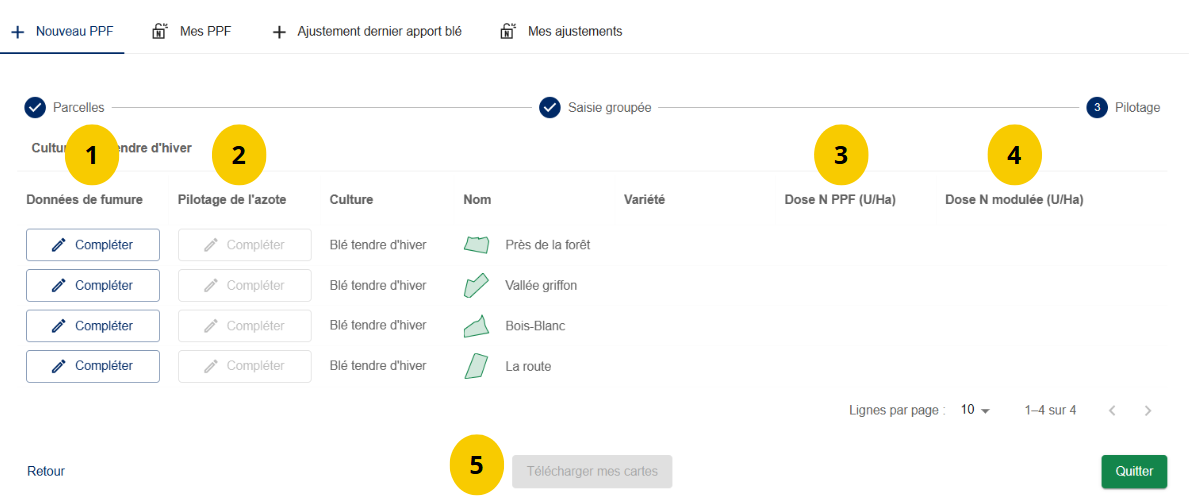Click Compléter fumure for Près de la forêt
1204x502 pixels.
(x=93, y=245)
